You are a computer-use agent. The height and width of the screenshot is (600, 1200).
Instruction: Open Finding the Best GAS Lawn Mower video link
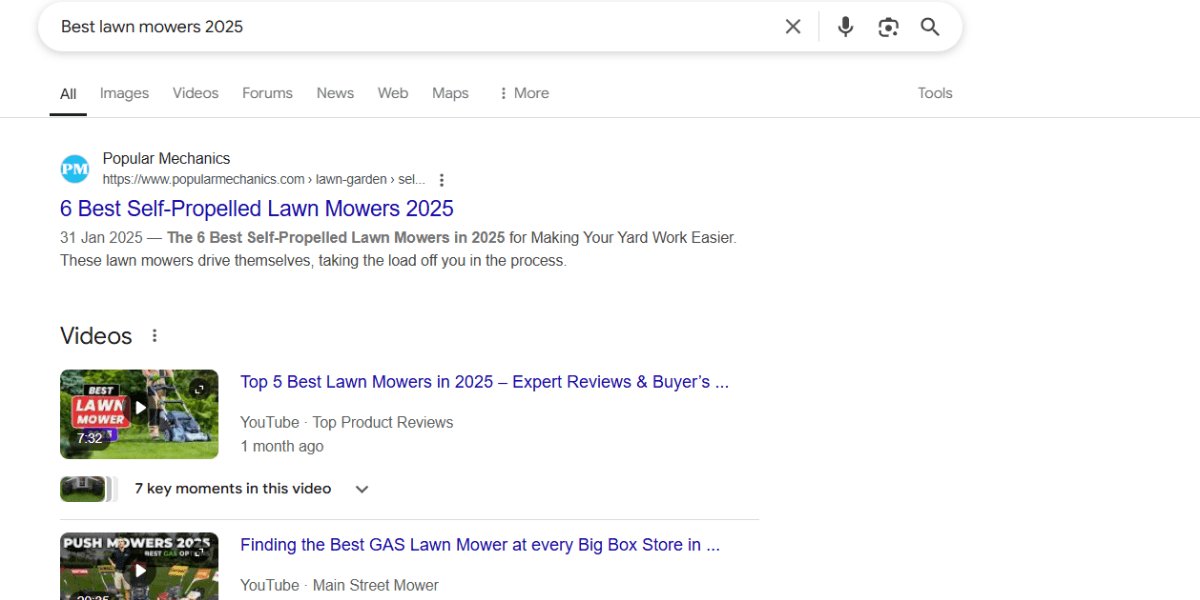point(480,545)
